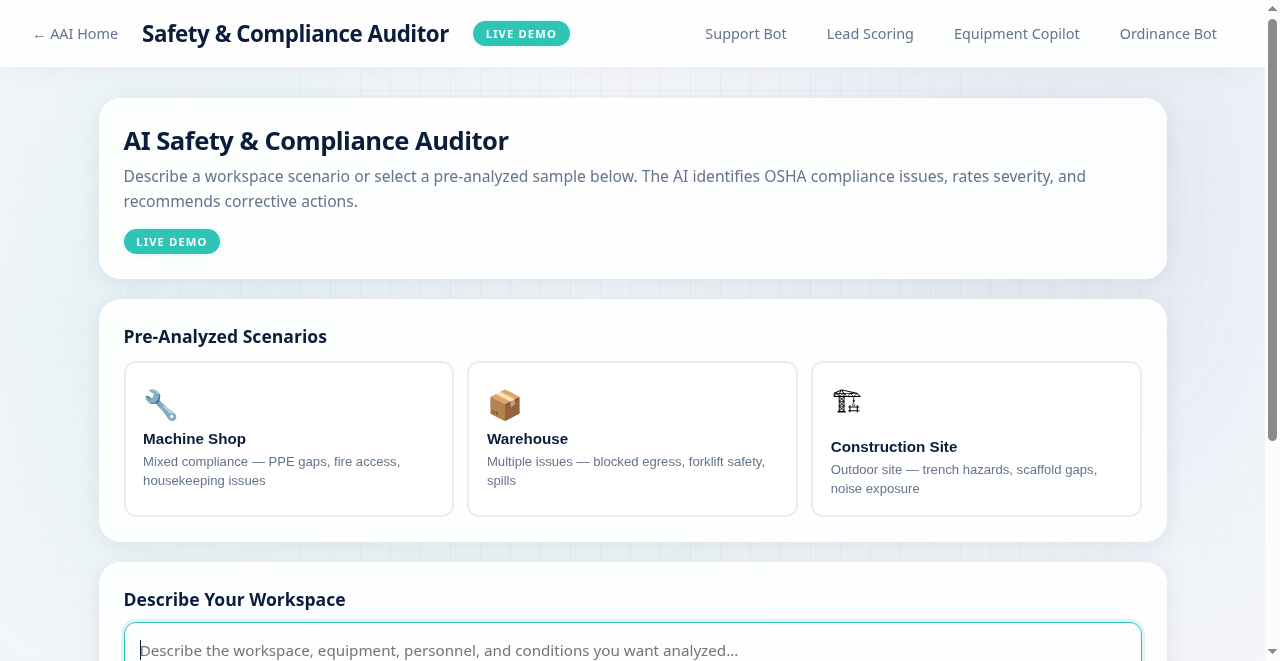The image size is (1280, 661).
Task: Click the Construction Site crane icon
Action: pos(847,402)
